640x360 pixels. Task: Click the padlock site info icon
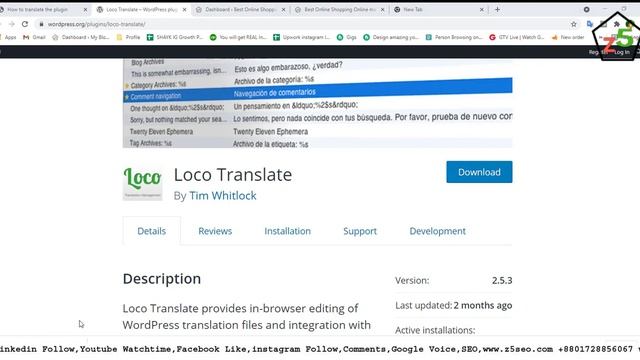[41, 24]
